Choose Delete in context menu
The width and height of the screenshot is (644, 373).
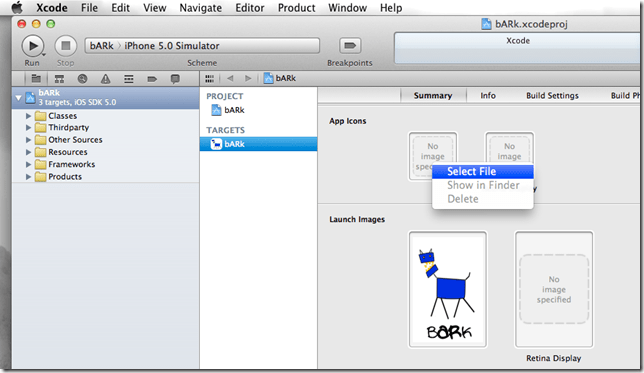click(483, 199)
